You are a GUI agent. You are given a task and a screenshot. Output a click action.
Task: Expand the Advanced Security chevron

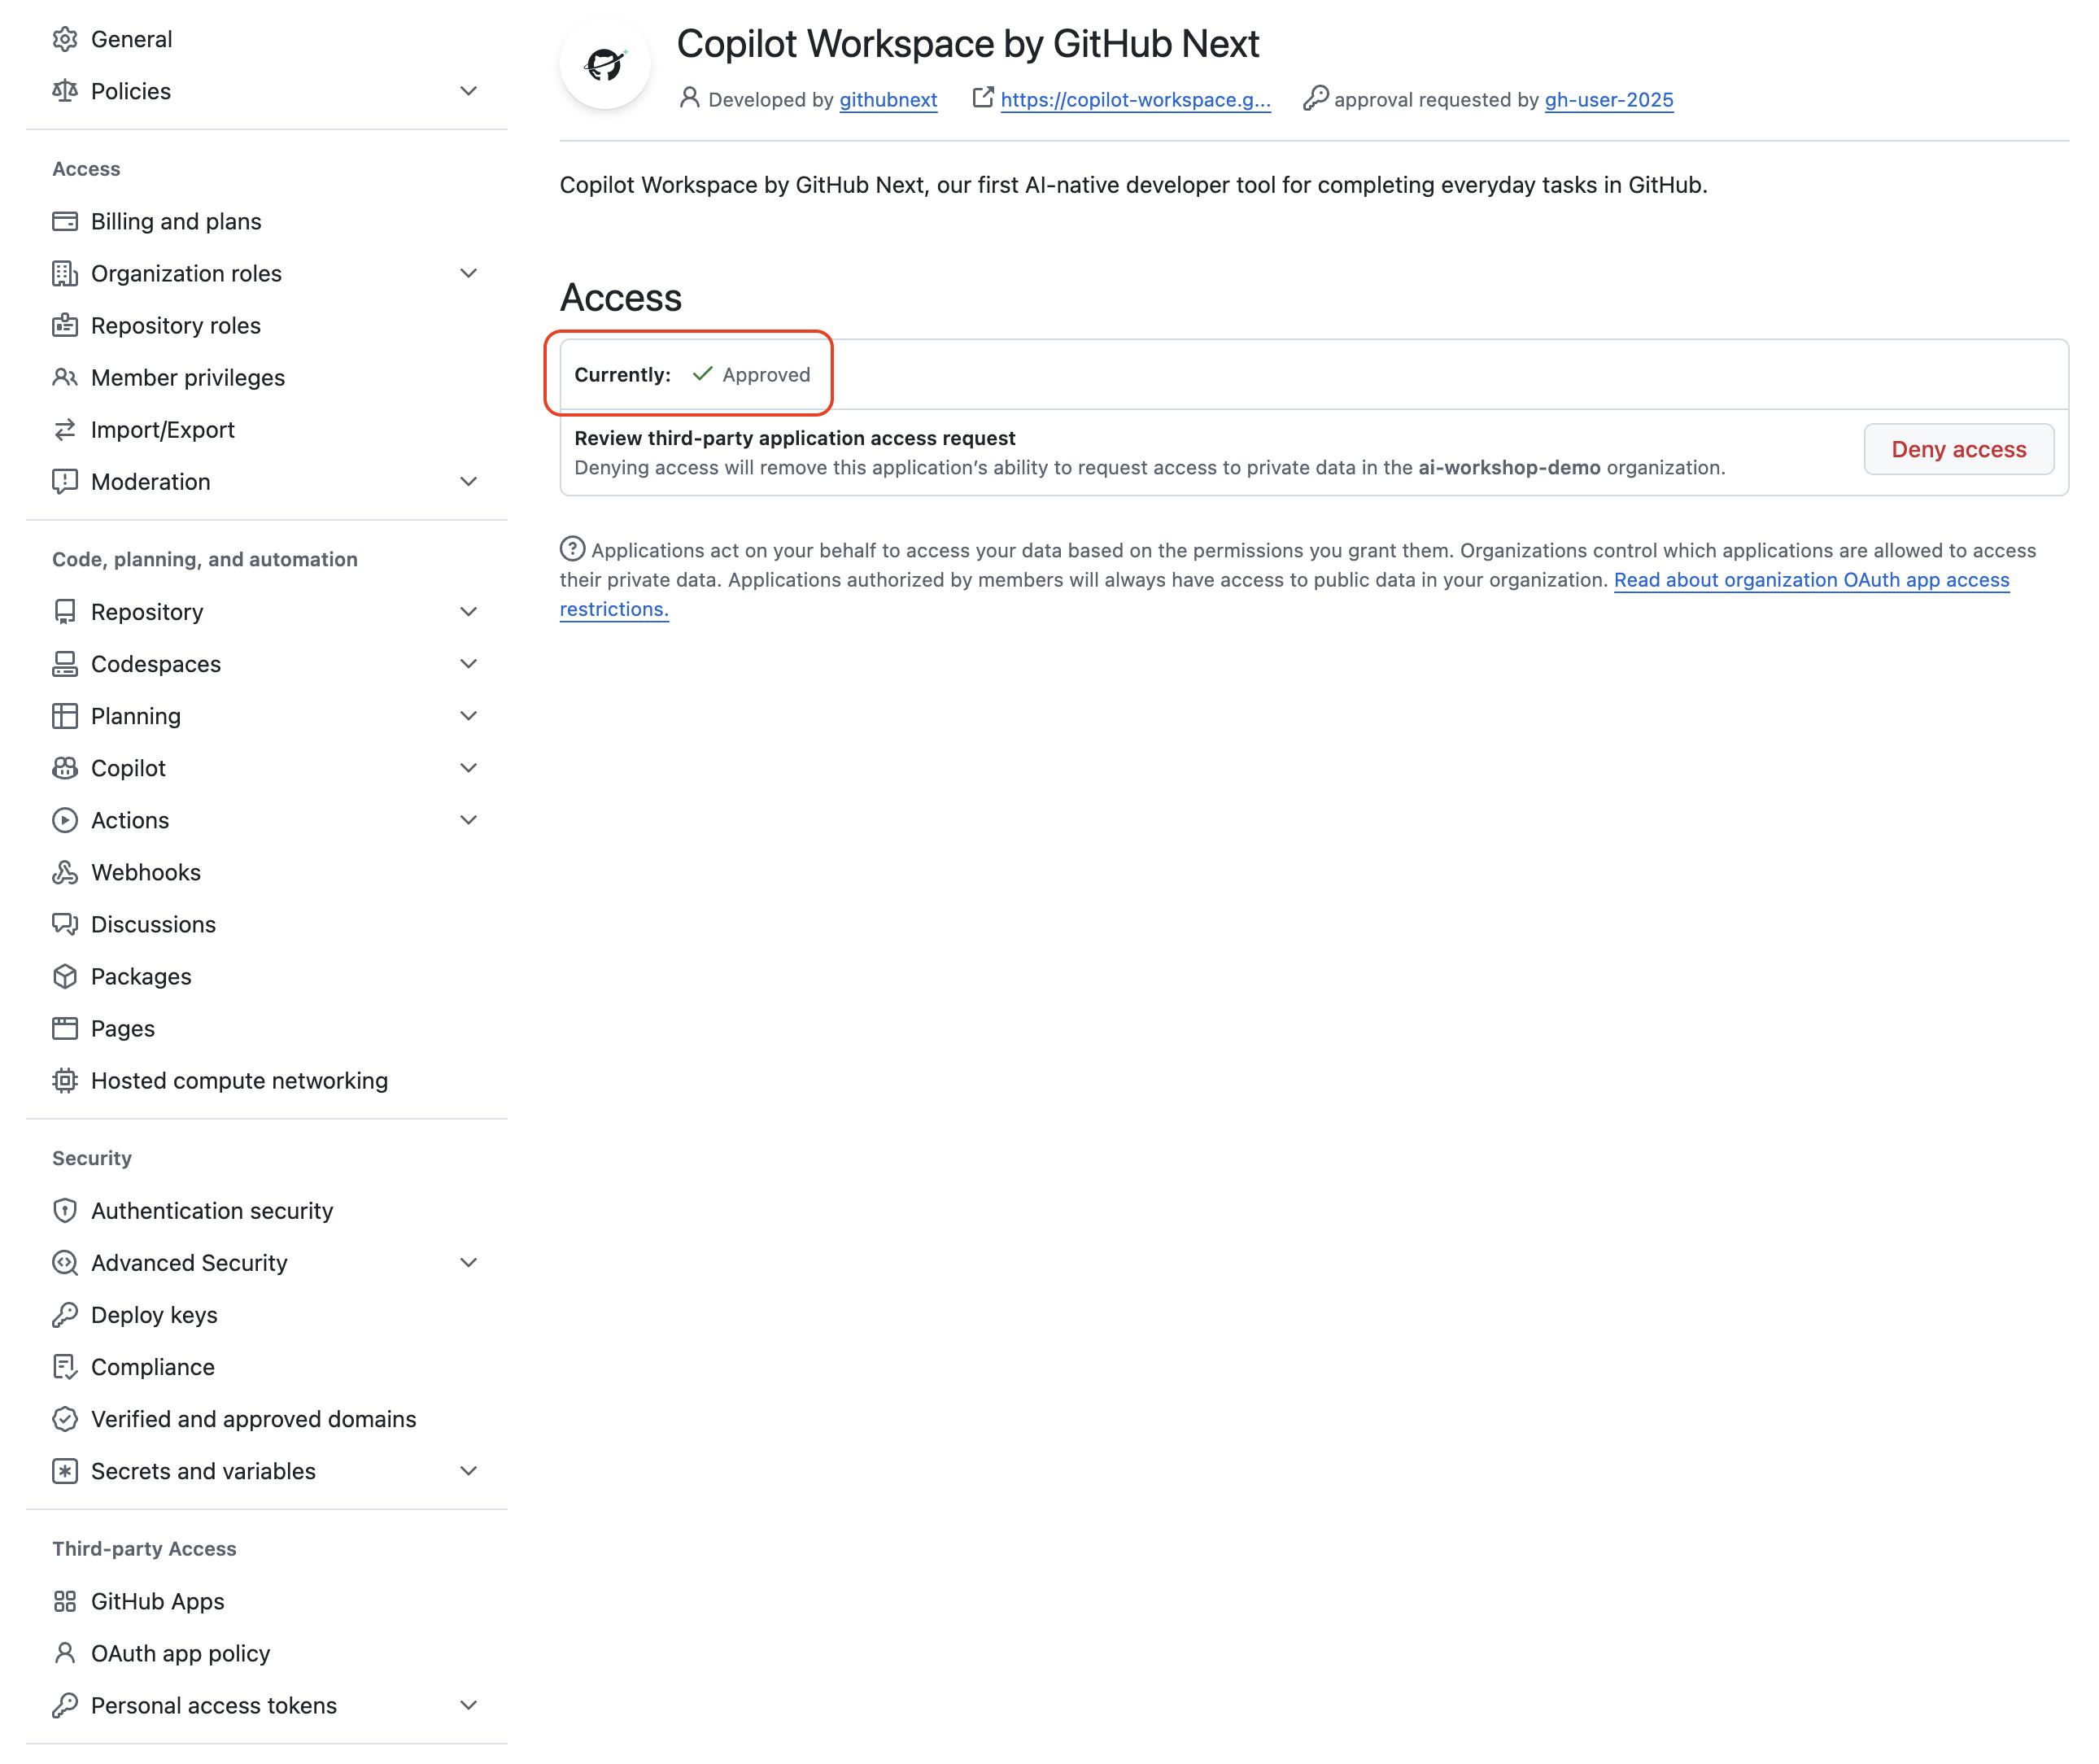(x=468, y=1262)
